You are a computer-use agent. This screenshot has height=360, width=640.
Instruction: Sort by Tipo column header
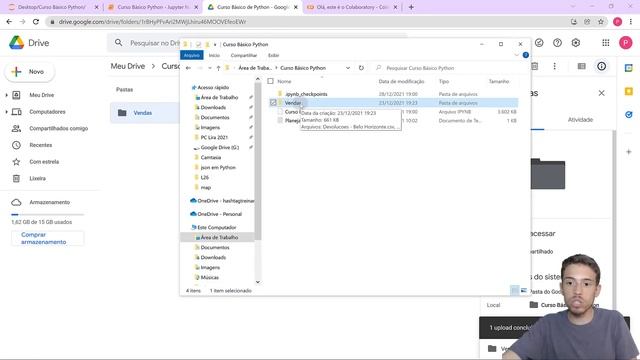(x=444, y=82)
